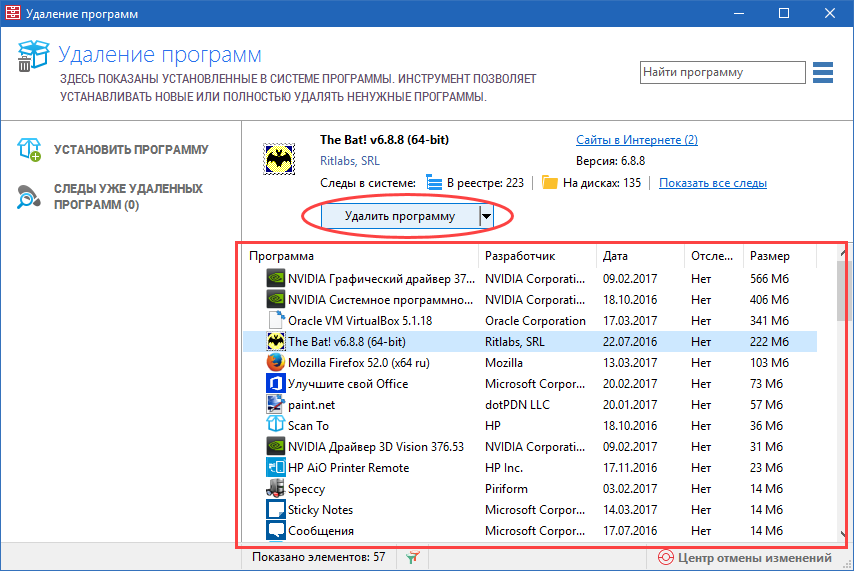This screenshot has height=571, width=854.
Task: Select Mozilla Firefox 52.0 (x64 ru) row
Action: (530, 362)
